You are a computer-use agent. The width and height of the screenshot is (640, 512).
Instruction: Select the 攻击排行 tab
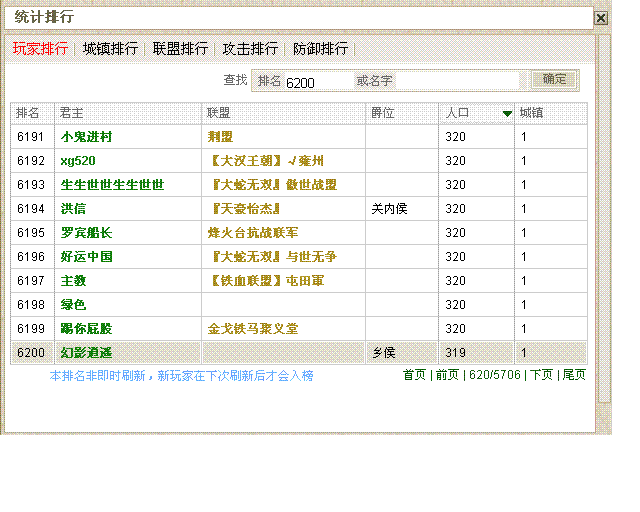tap(250, 49)
